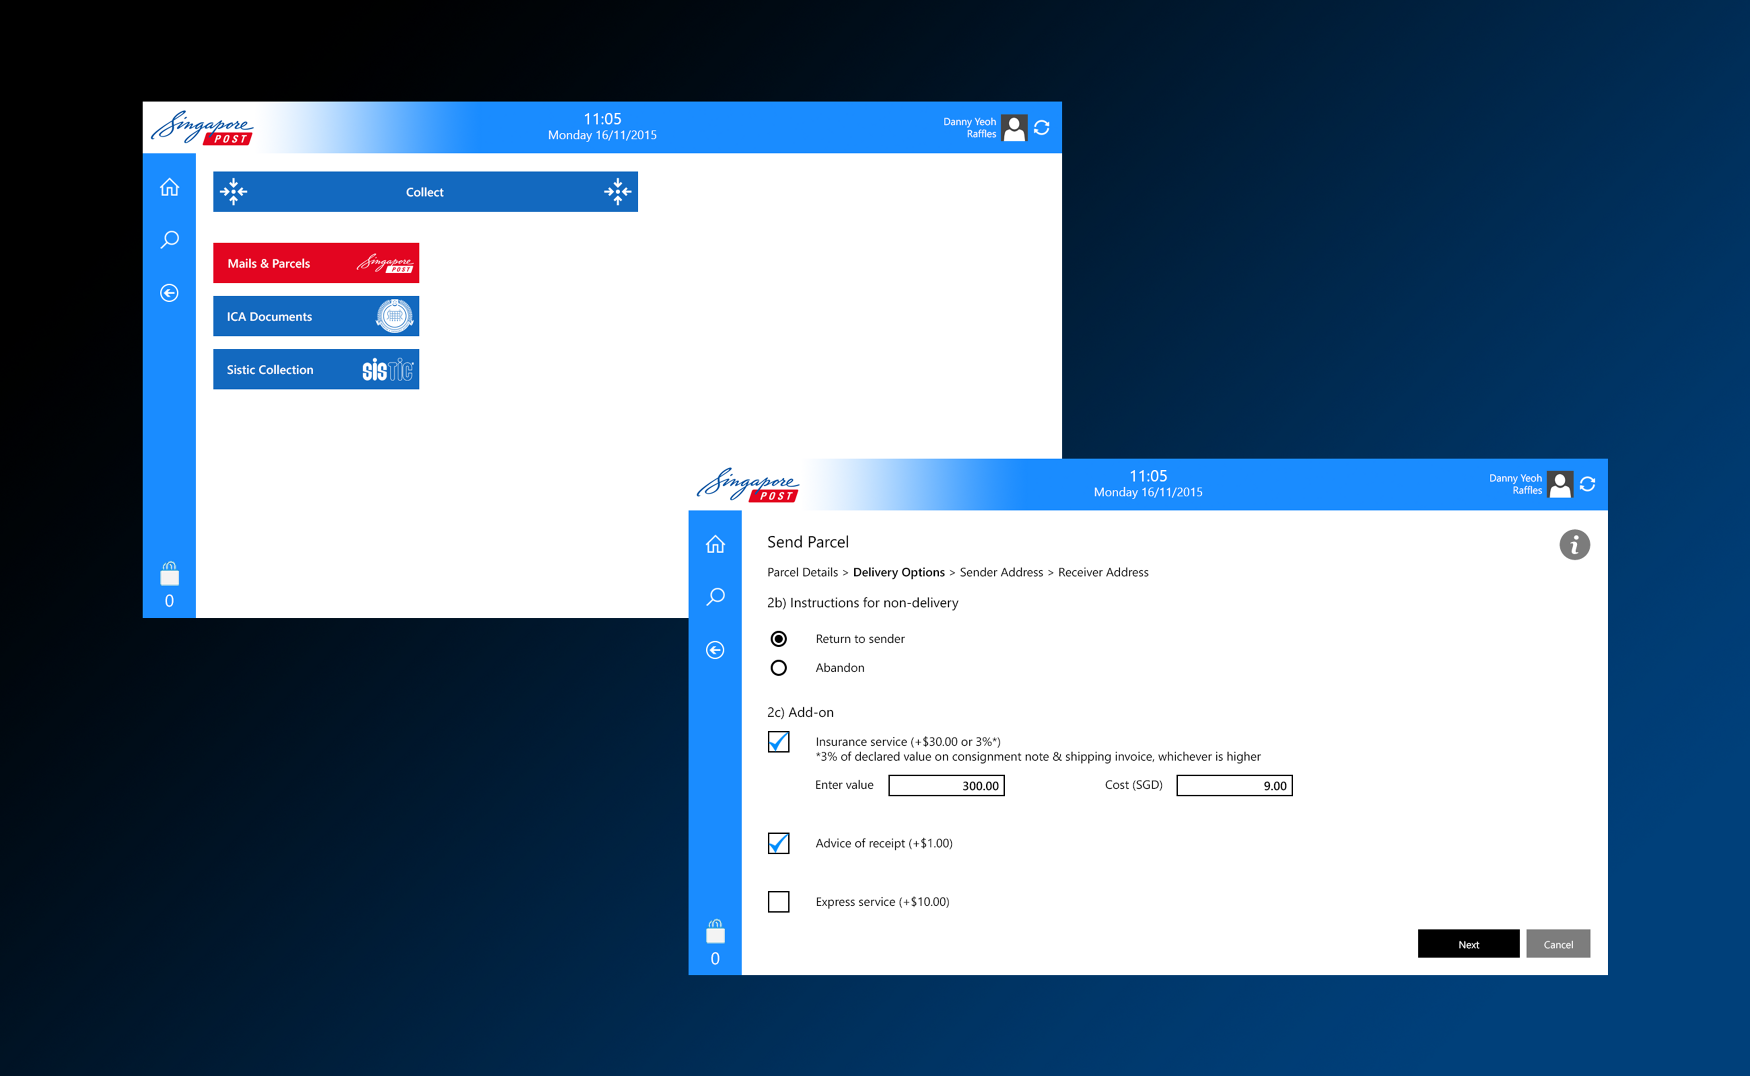
Task: Open the shopping bag cart in Send Parcel sidebar
Action: (715, 933)
